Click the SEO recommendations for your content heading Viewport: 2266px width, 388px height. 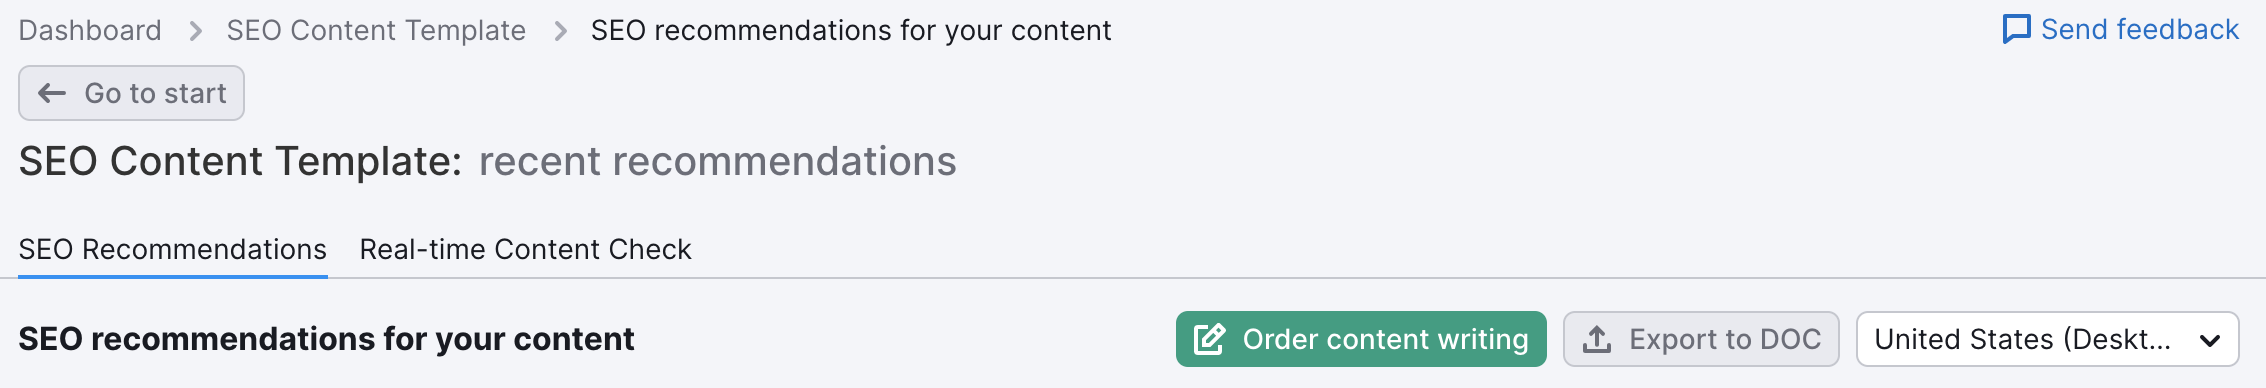327,339
